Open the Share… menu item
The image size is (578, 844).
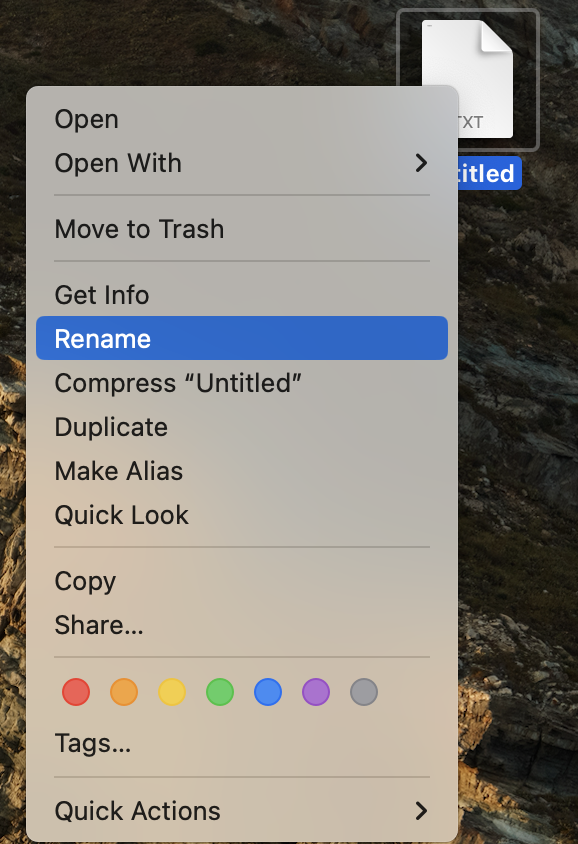click(x=242, y=625)
